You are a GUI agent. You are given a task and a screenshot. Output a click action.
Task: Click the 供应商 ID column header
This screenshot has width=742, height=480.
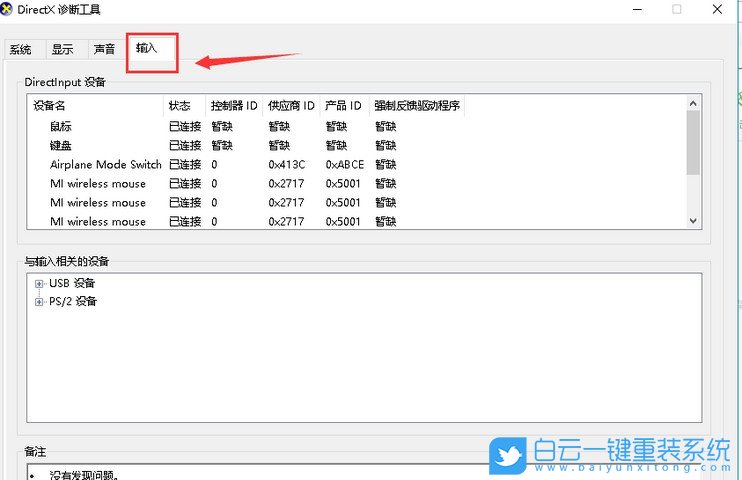pos(291,106)
